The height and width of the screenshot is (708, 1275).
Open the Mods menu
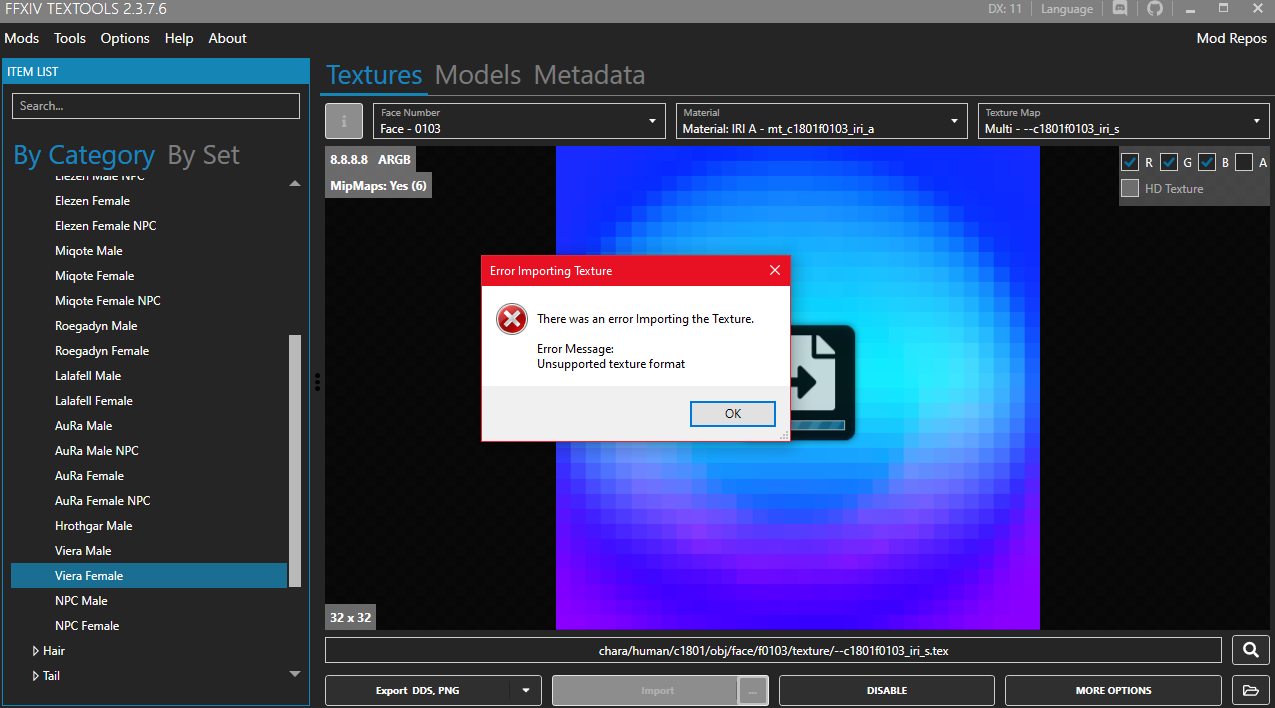pyautogui.click(x=21, y=38)
